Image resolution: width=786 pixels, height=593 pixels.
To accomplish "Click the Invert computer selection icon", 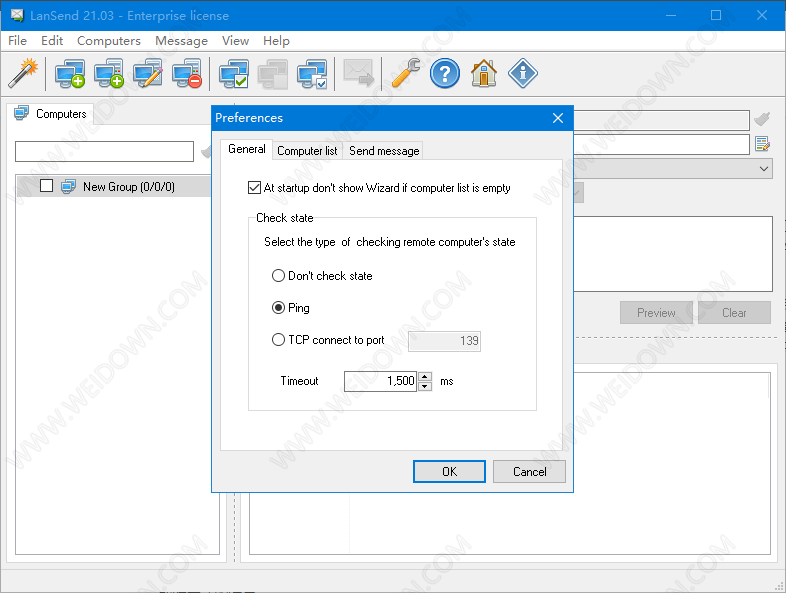I will [x=312, y=73].
